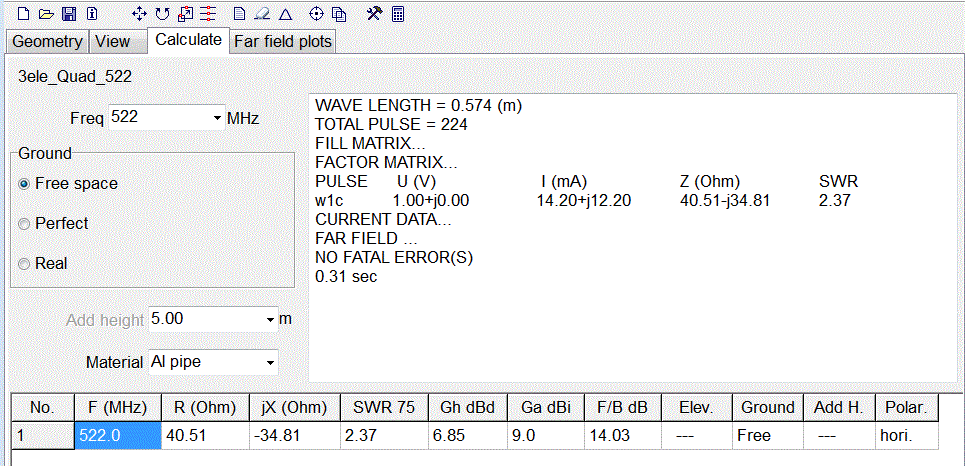Open the Material dropdown
This screenshot has height=466, width=965.
click(x=270, y=362)
